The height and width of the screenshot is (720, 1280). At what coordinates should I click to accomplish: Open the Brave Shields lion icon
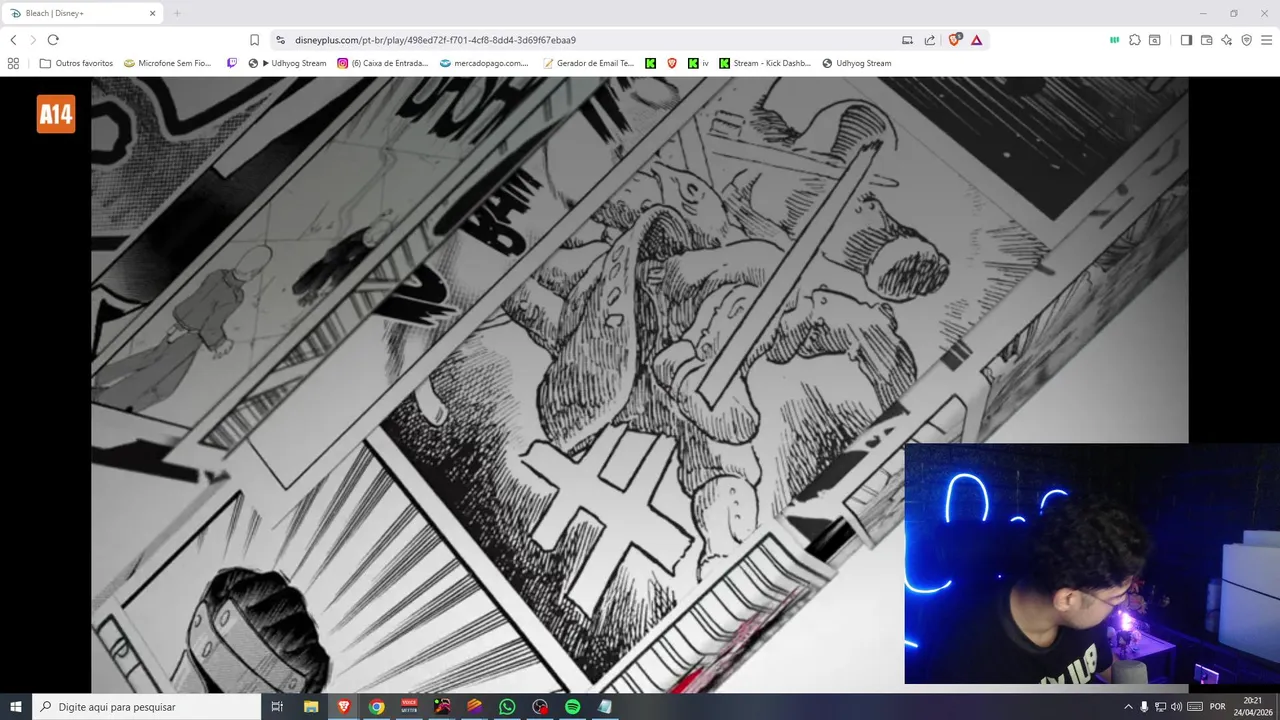pyautogui.click(x=954, y=40)
